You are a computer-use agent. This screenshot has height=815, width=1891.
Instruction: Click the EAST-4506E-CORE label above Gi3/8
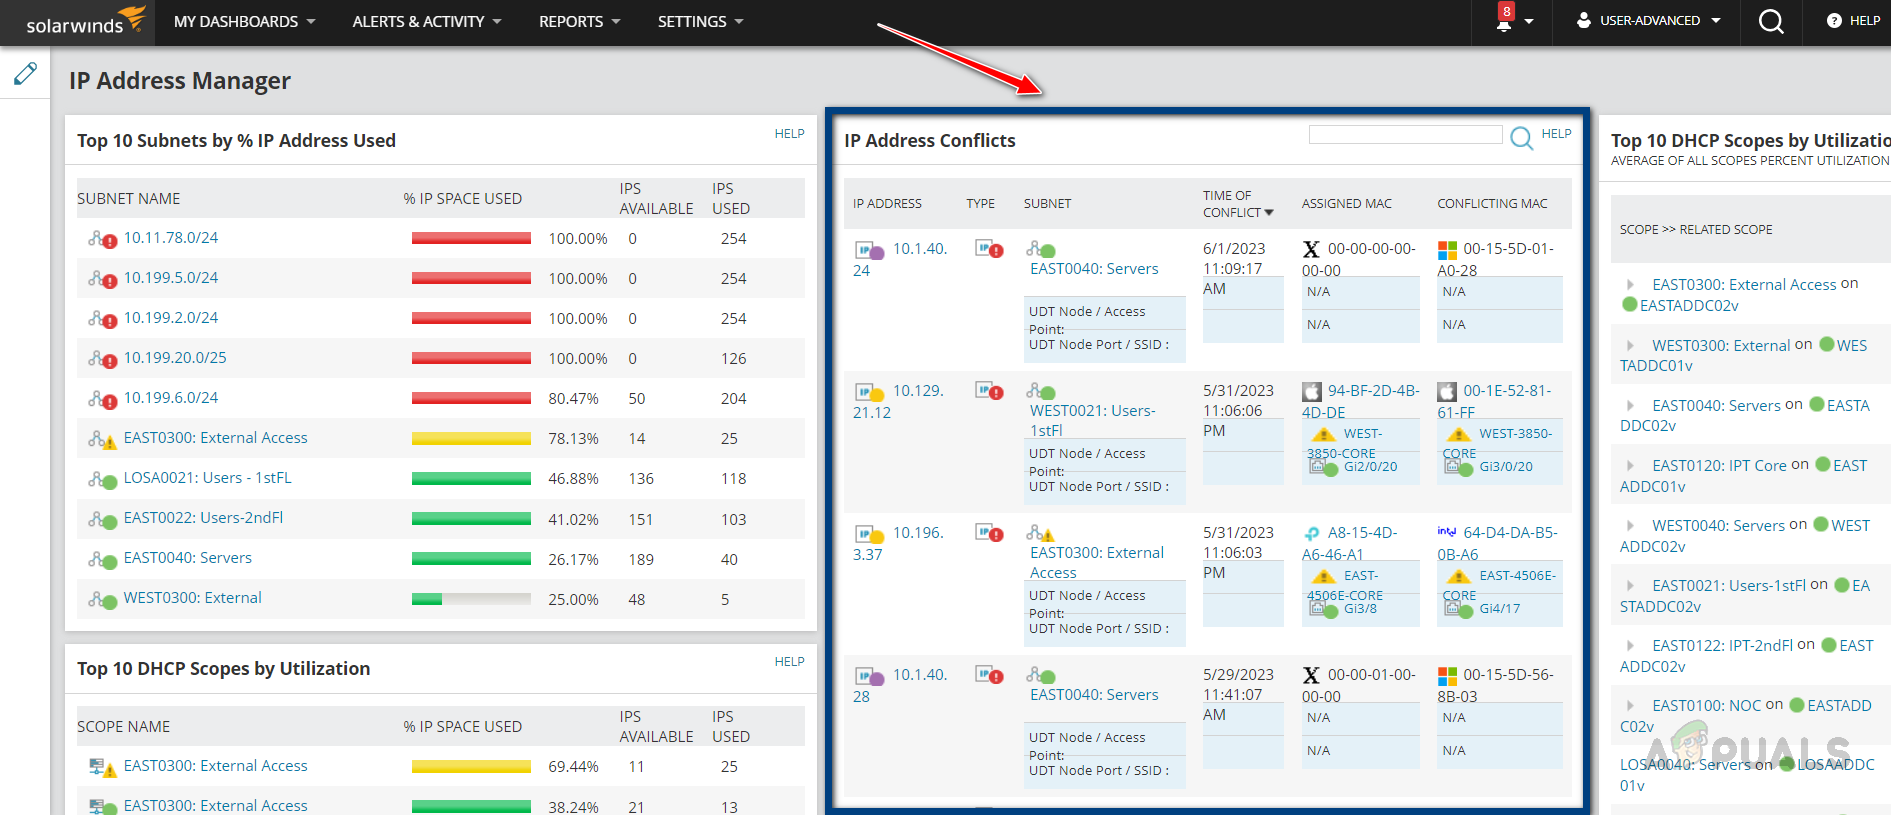(1345, 586)
